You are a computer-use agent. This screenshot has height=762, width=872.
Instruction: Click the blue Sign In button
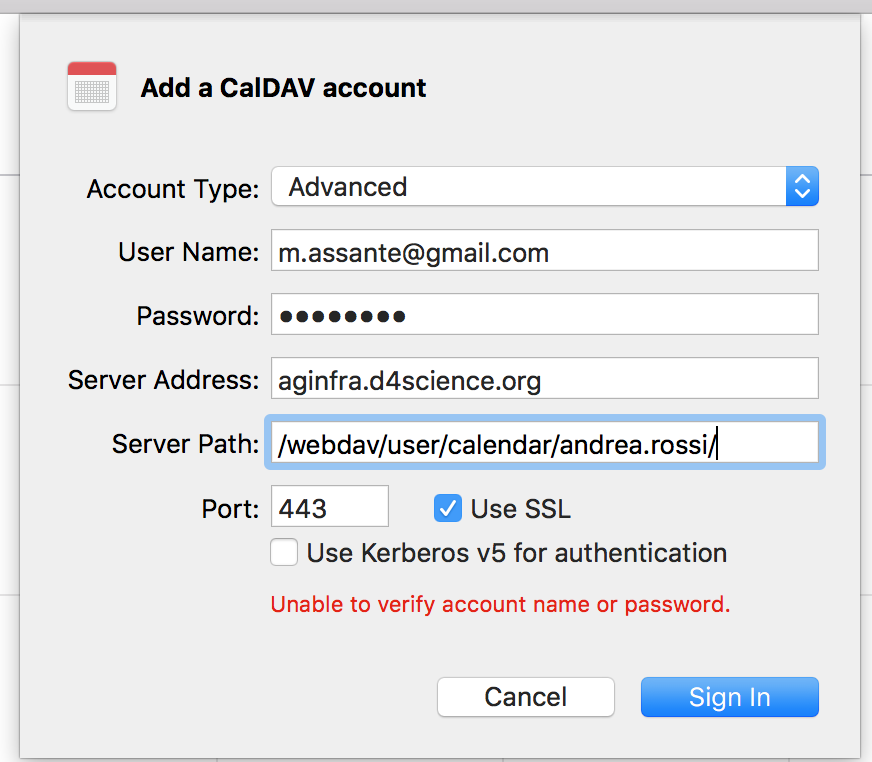pyautogui.click(x=730, y=697)
